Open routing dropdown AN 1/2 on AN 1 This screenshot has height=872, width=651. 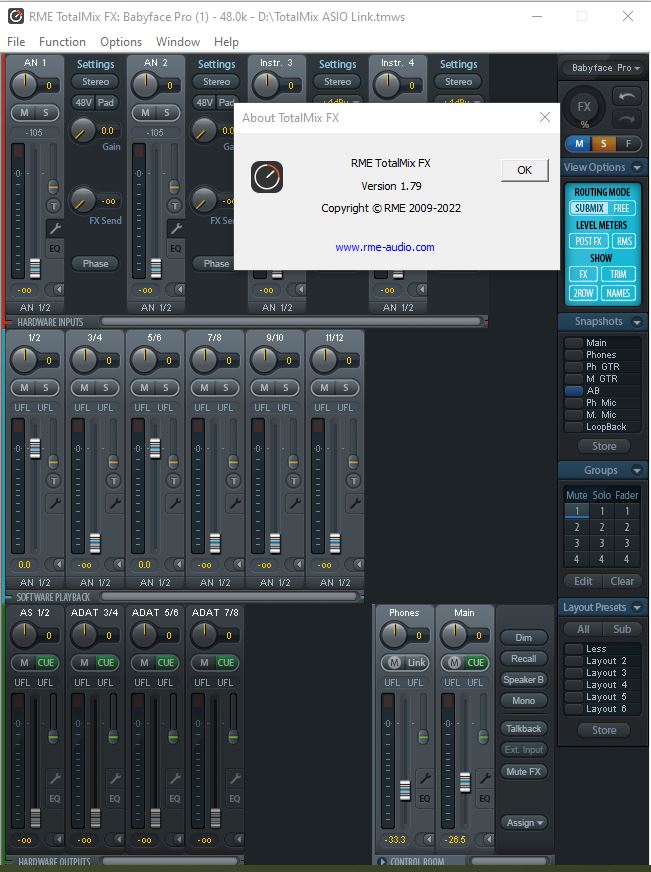point(35,308)
